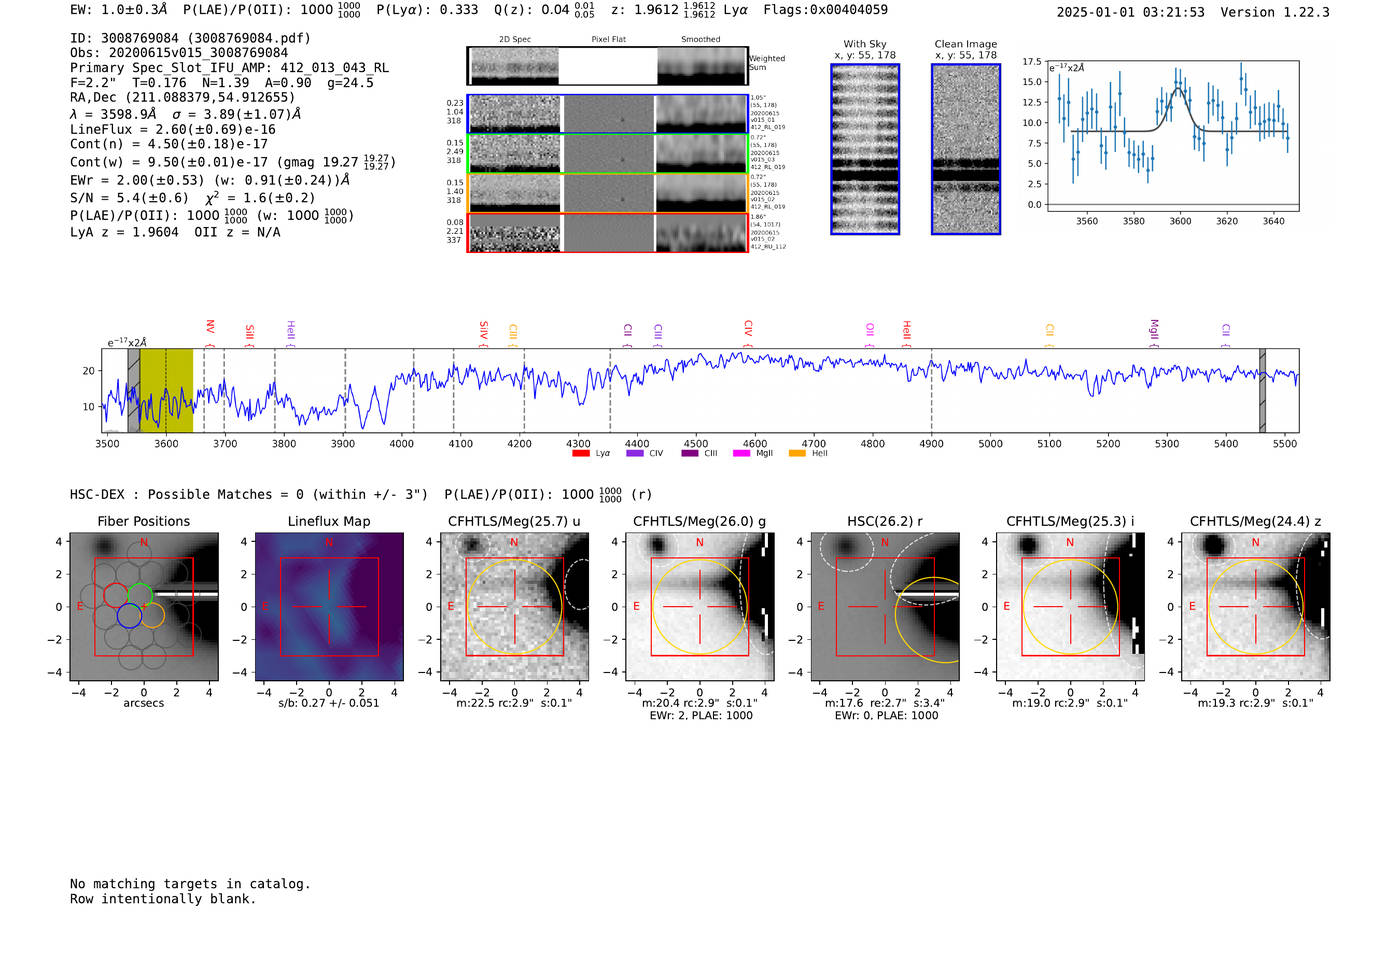
Task: Click the LineFlux = 2.60(±0.69)e-16 value
Action: point(173,129)
